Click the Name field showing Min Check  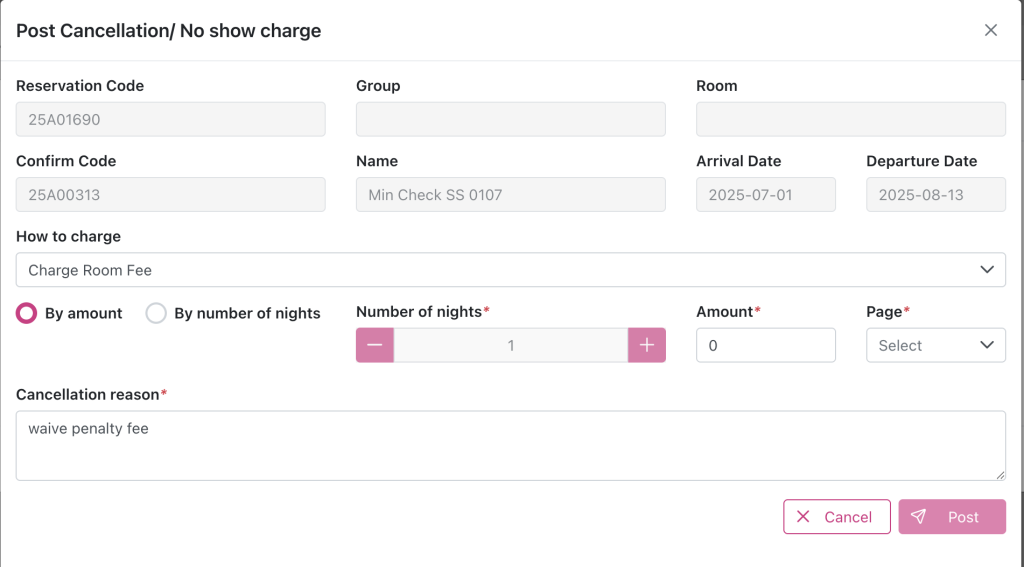pos(510,195)
